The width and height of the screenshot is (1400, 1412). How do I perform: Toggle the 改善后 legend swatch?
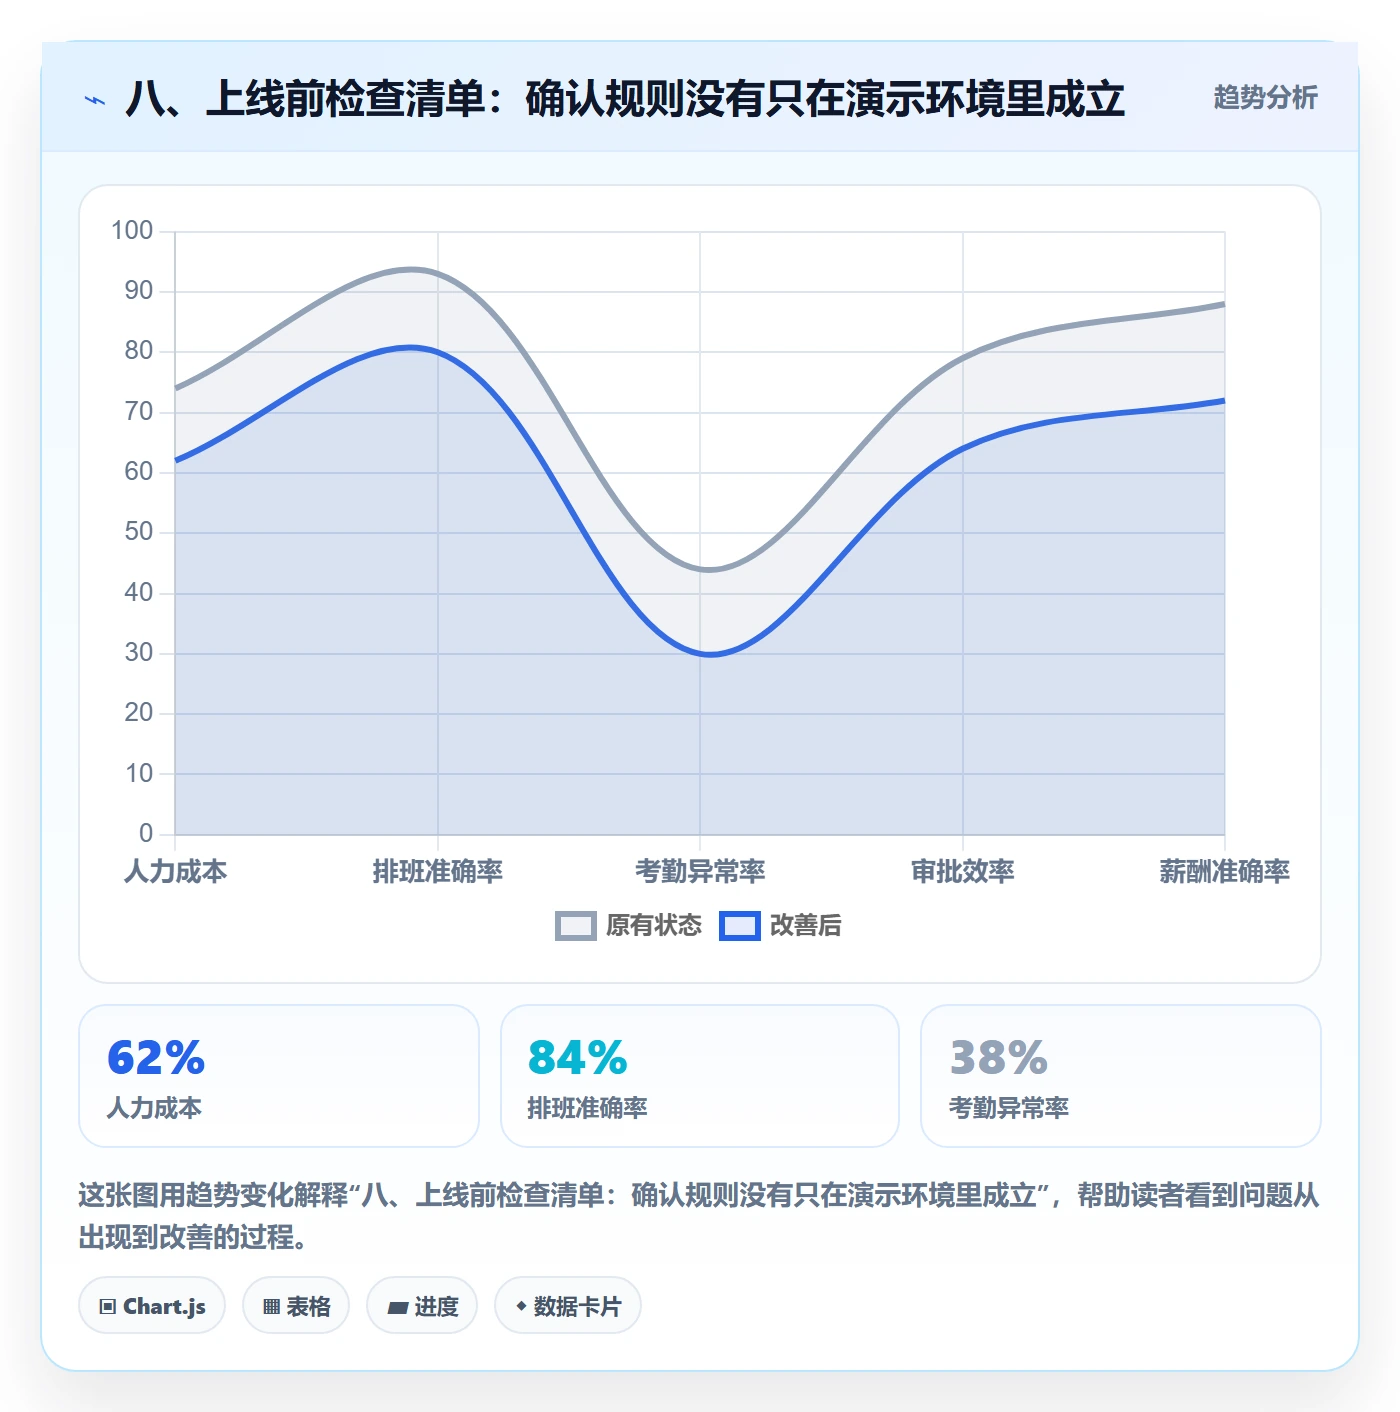click(740, 926)
